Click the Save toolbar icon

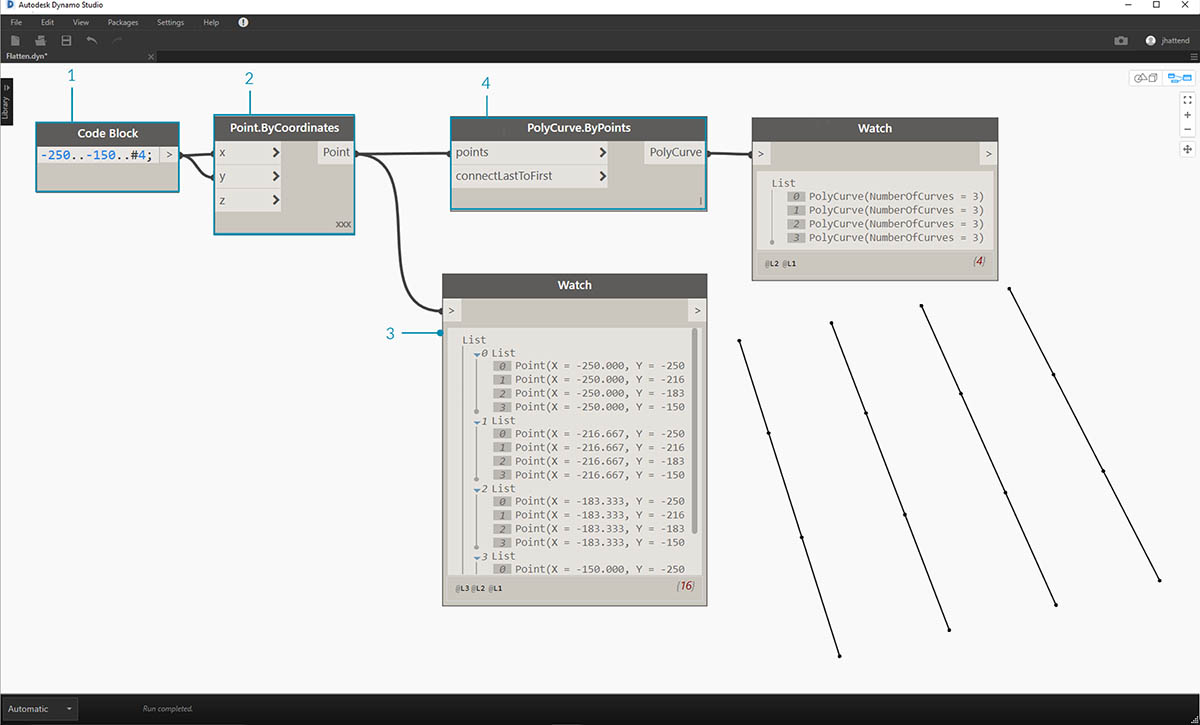click(66, 40)
